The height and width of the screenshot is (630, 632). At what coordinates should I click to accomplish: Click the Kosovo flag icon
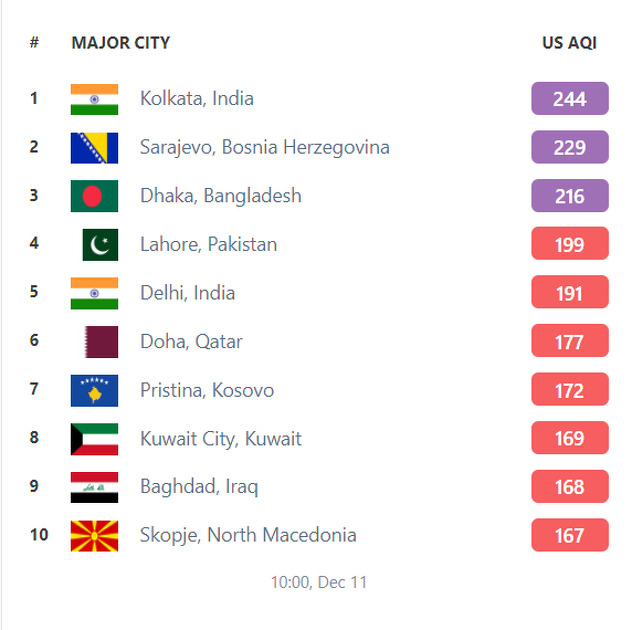coord(94,391)
